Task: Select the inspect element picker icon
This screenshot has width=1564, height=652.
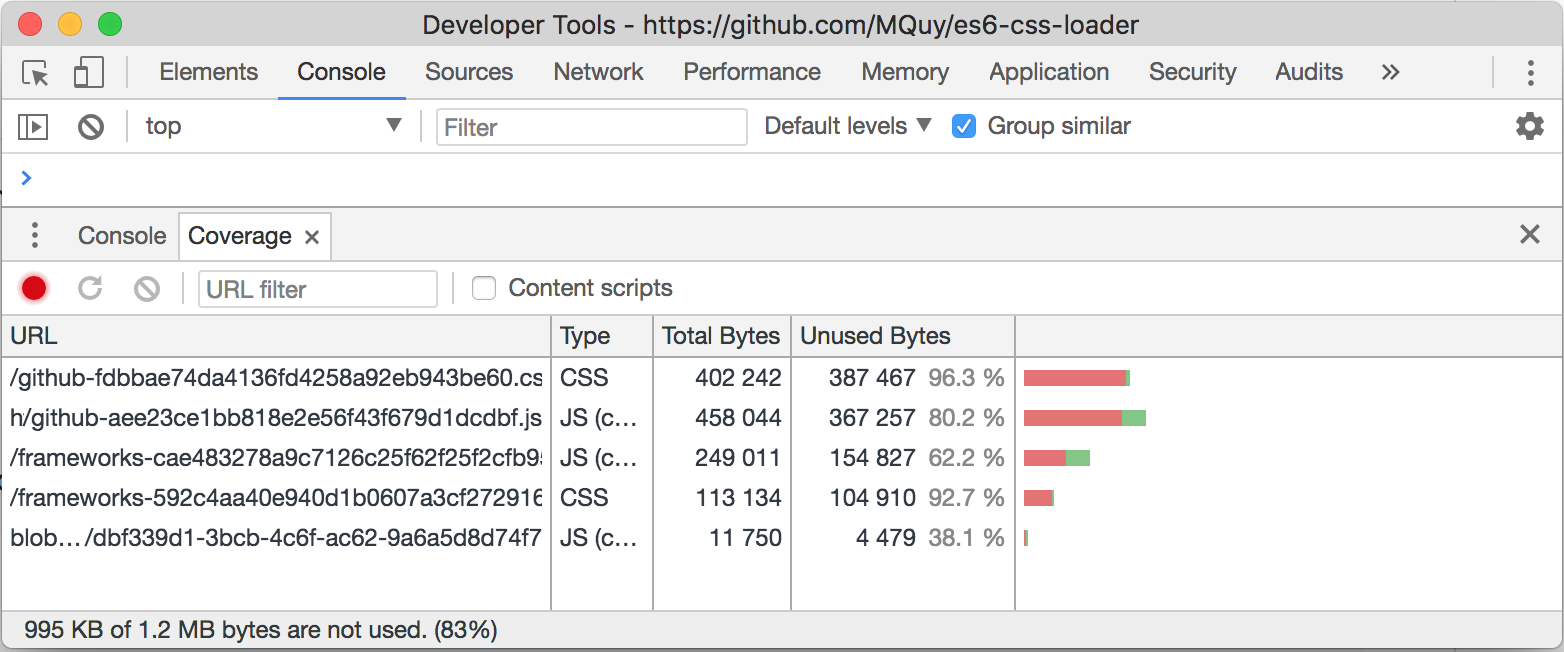Action: click(x=35, y=73)
